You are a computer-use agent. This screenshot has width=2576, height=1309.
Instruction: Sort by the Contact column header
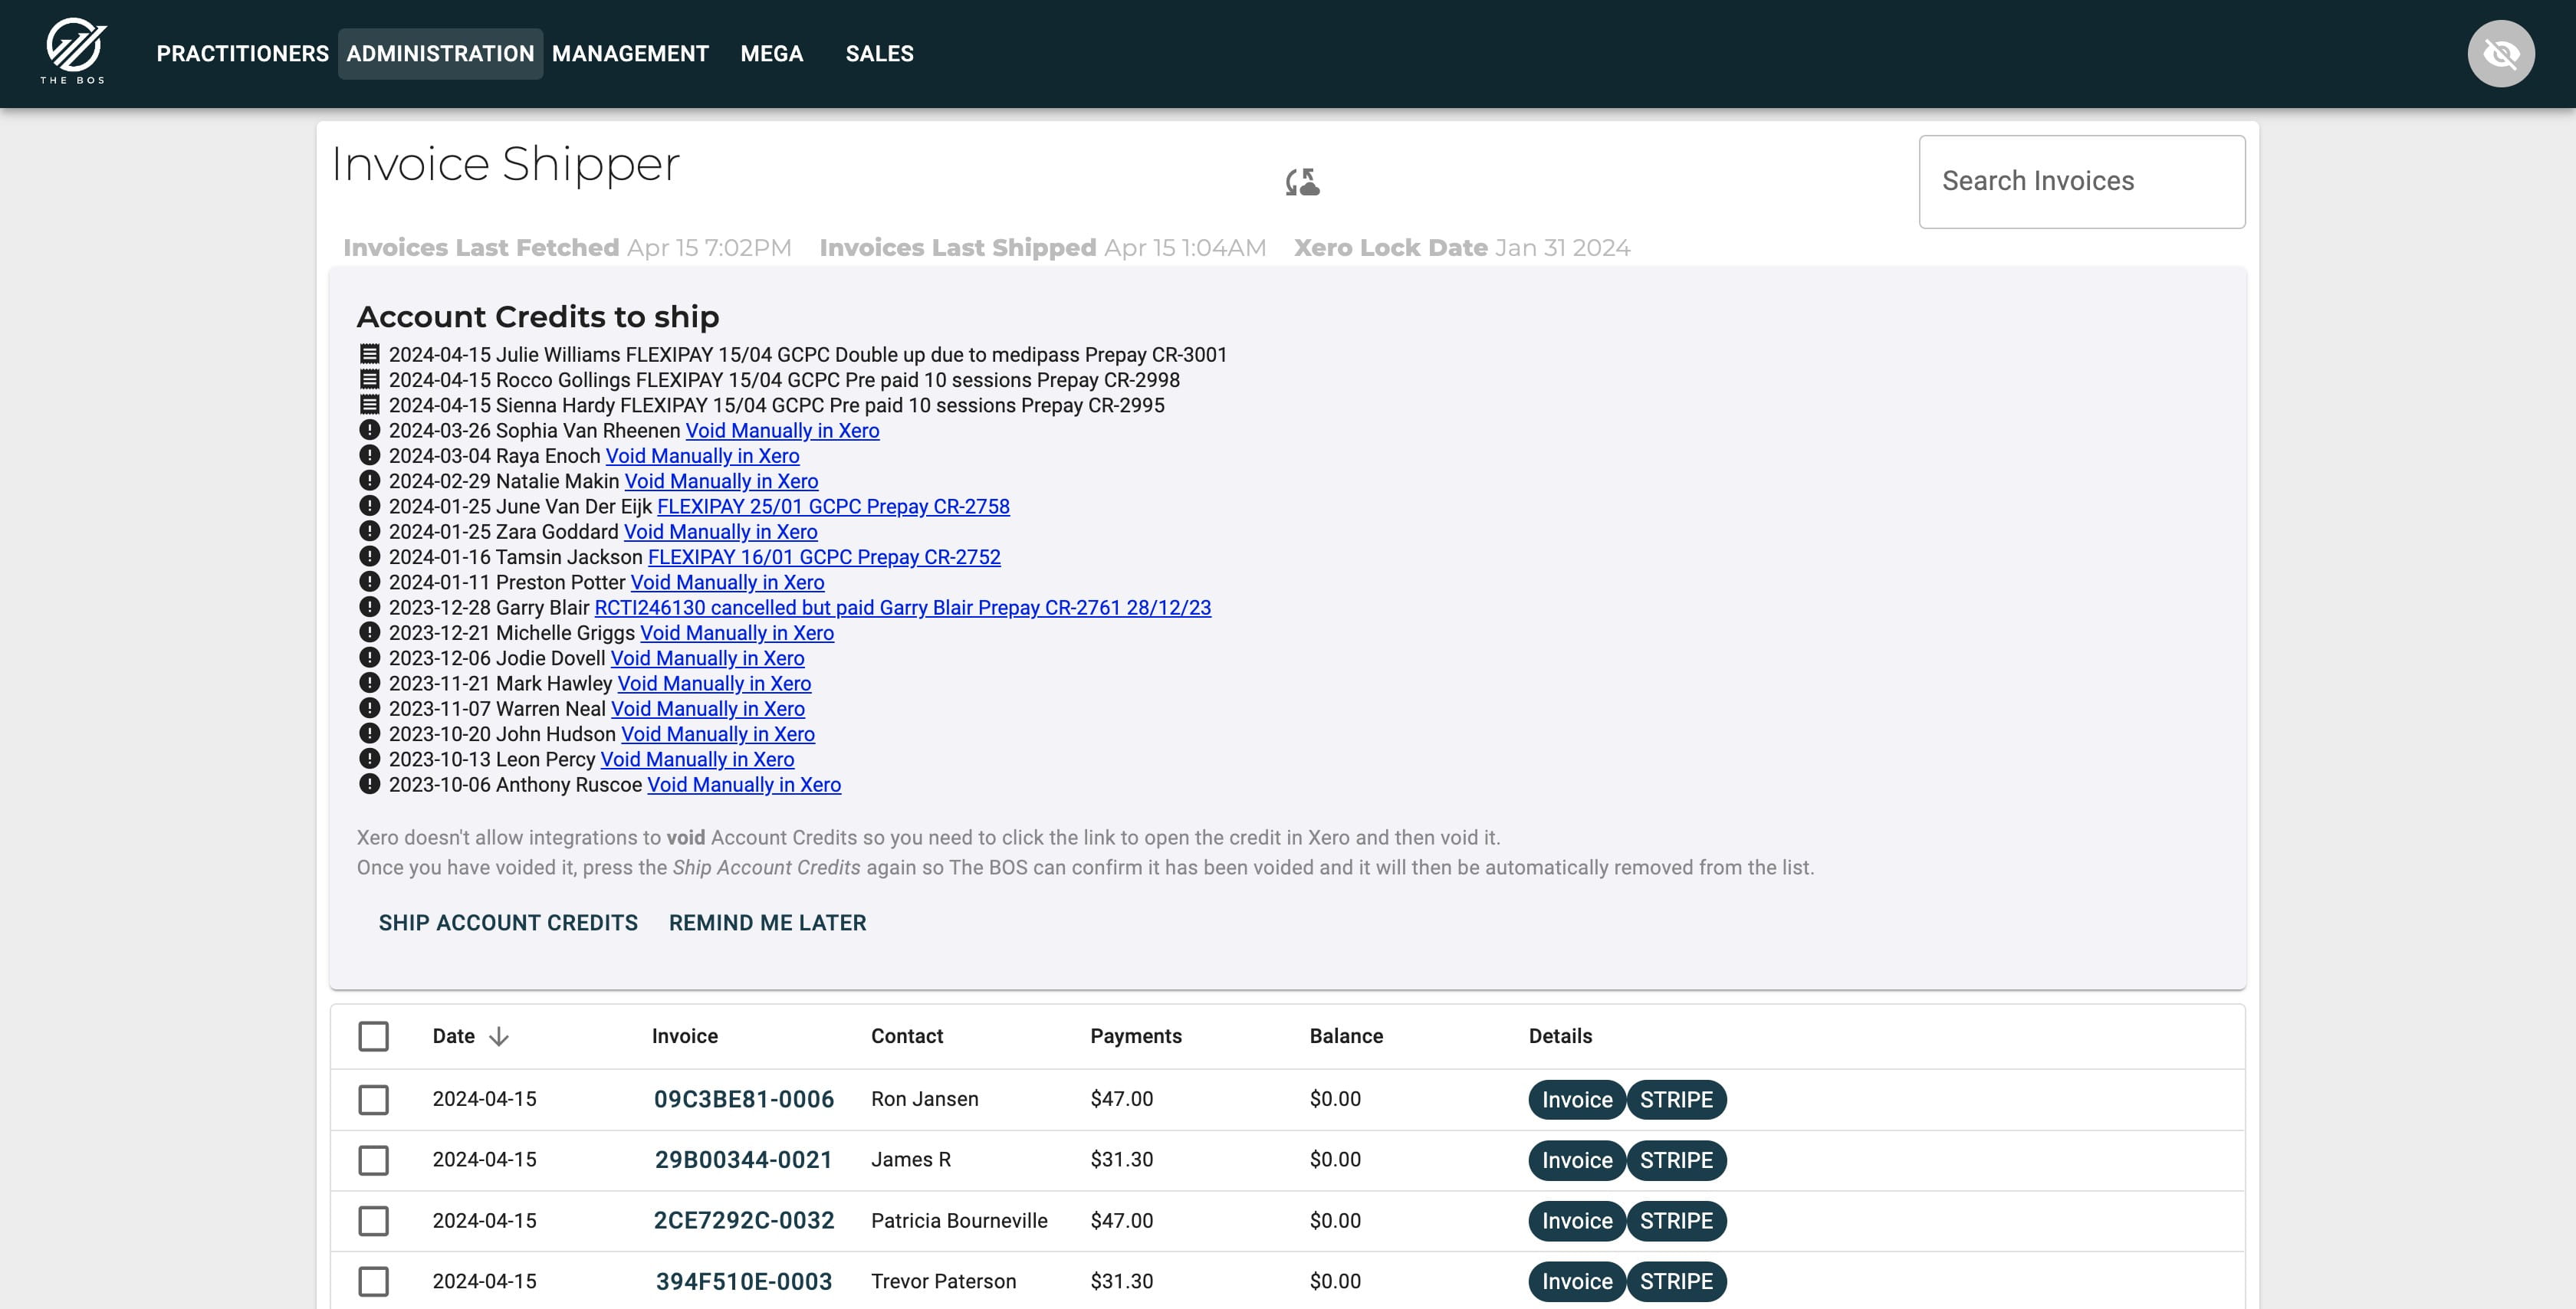(x=906, y=1036)
